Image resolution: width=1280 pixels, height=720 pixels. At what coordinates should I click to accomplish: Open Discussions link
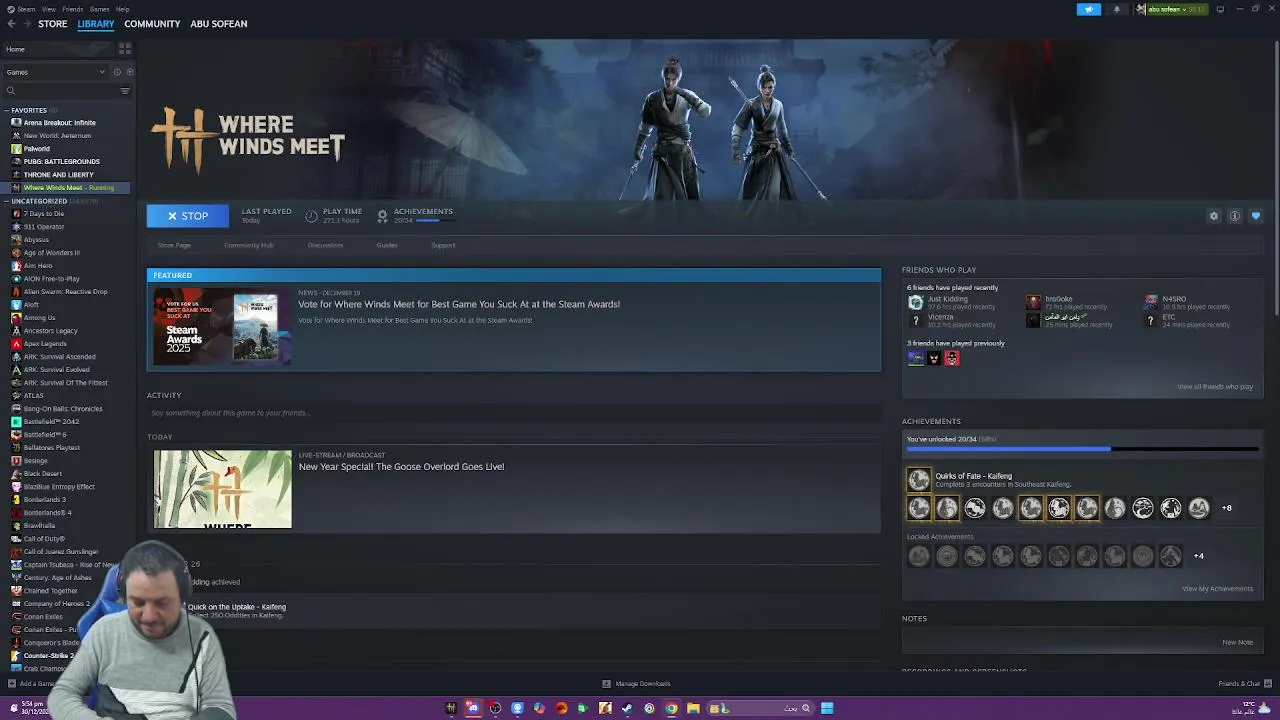click(x=325, y=245)
